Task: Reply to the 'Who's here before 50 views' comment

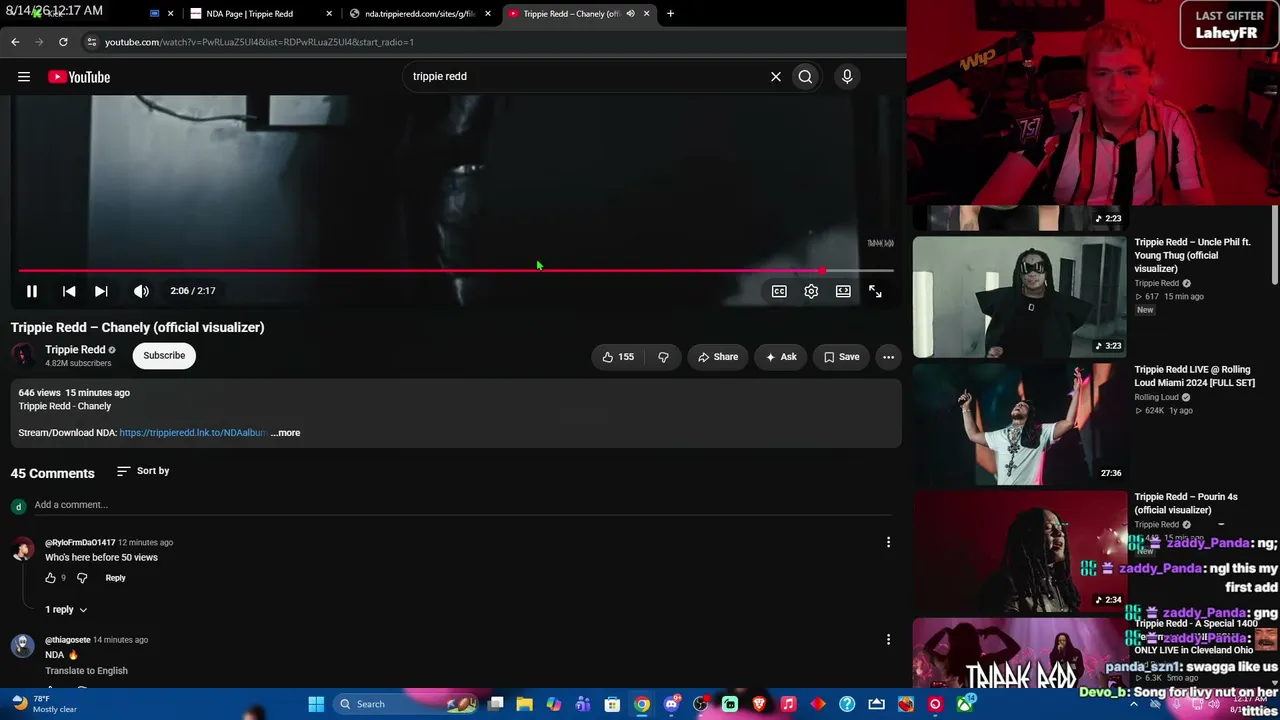Action: pyautogui.click(x=115, y=578)
